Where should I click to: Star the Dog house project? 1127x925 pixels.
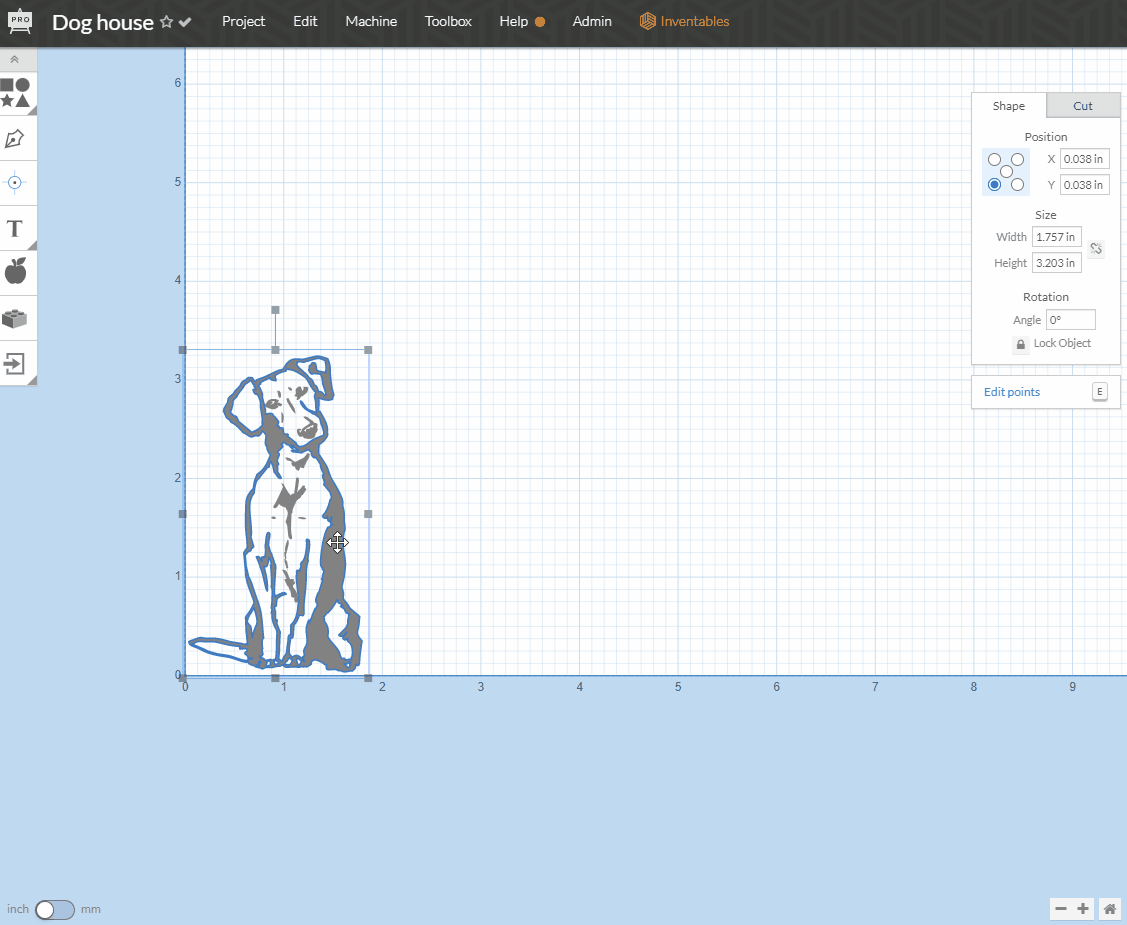(167, 22)
